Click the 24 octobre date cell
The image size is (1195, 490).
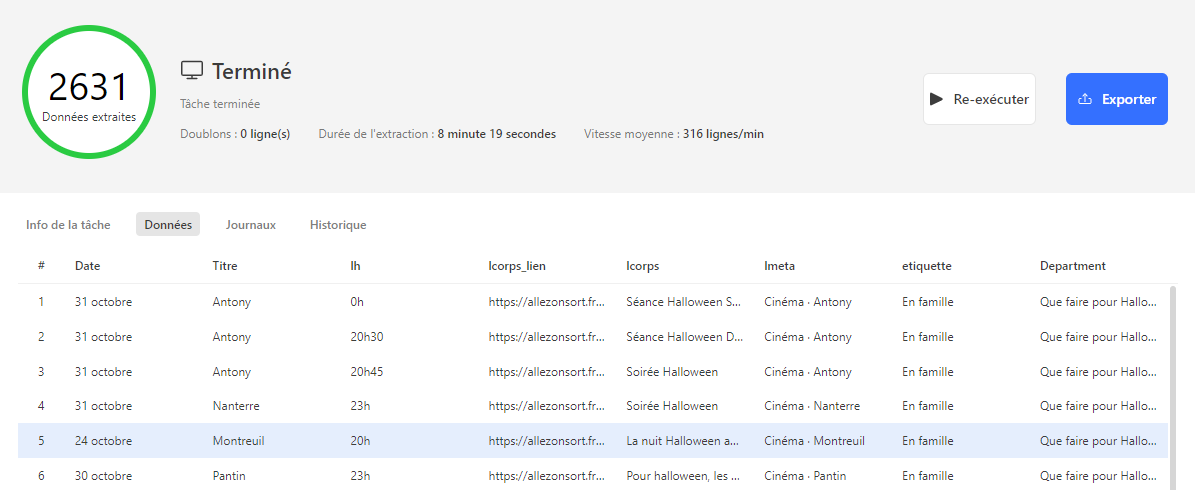click(104, 440)
